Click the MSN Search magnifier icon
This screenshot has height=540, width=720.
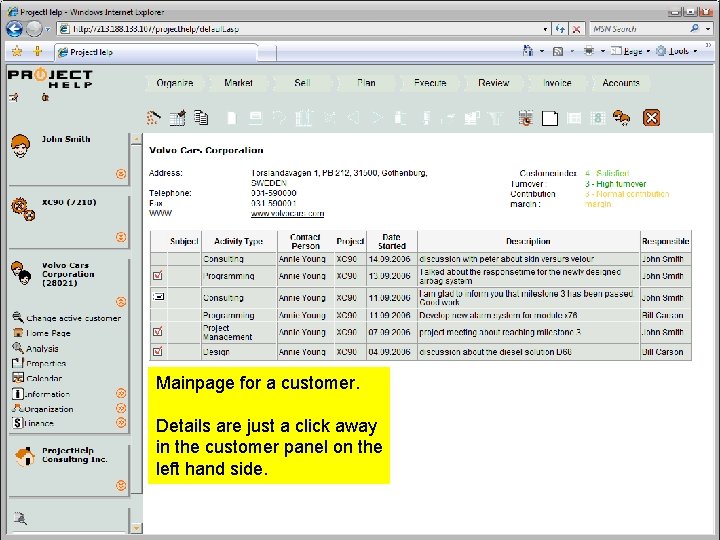(x=694, y=28)
